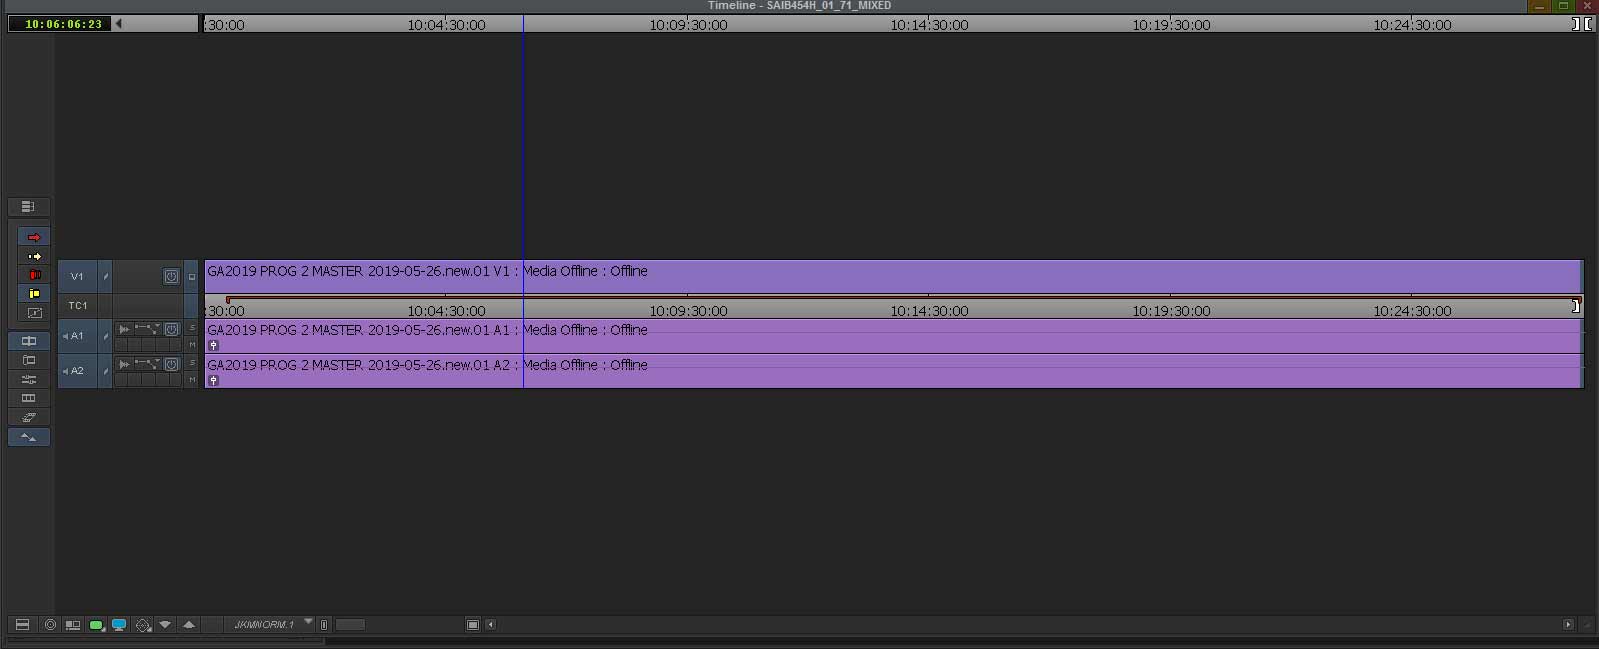
Task: Select the keyframe manipulation tool below the yellow trim tool
Action: pos(34,313)
